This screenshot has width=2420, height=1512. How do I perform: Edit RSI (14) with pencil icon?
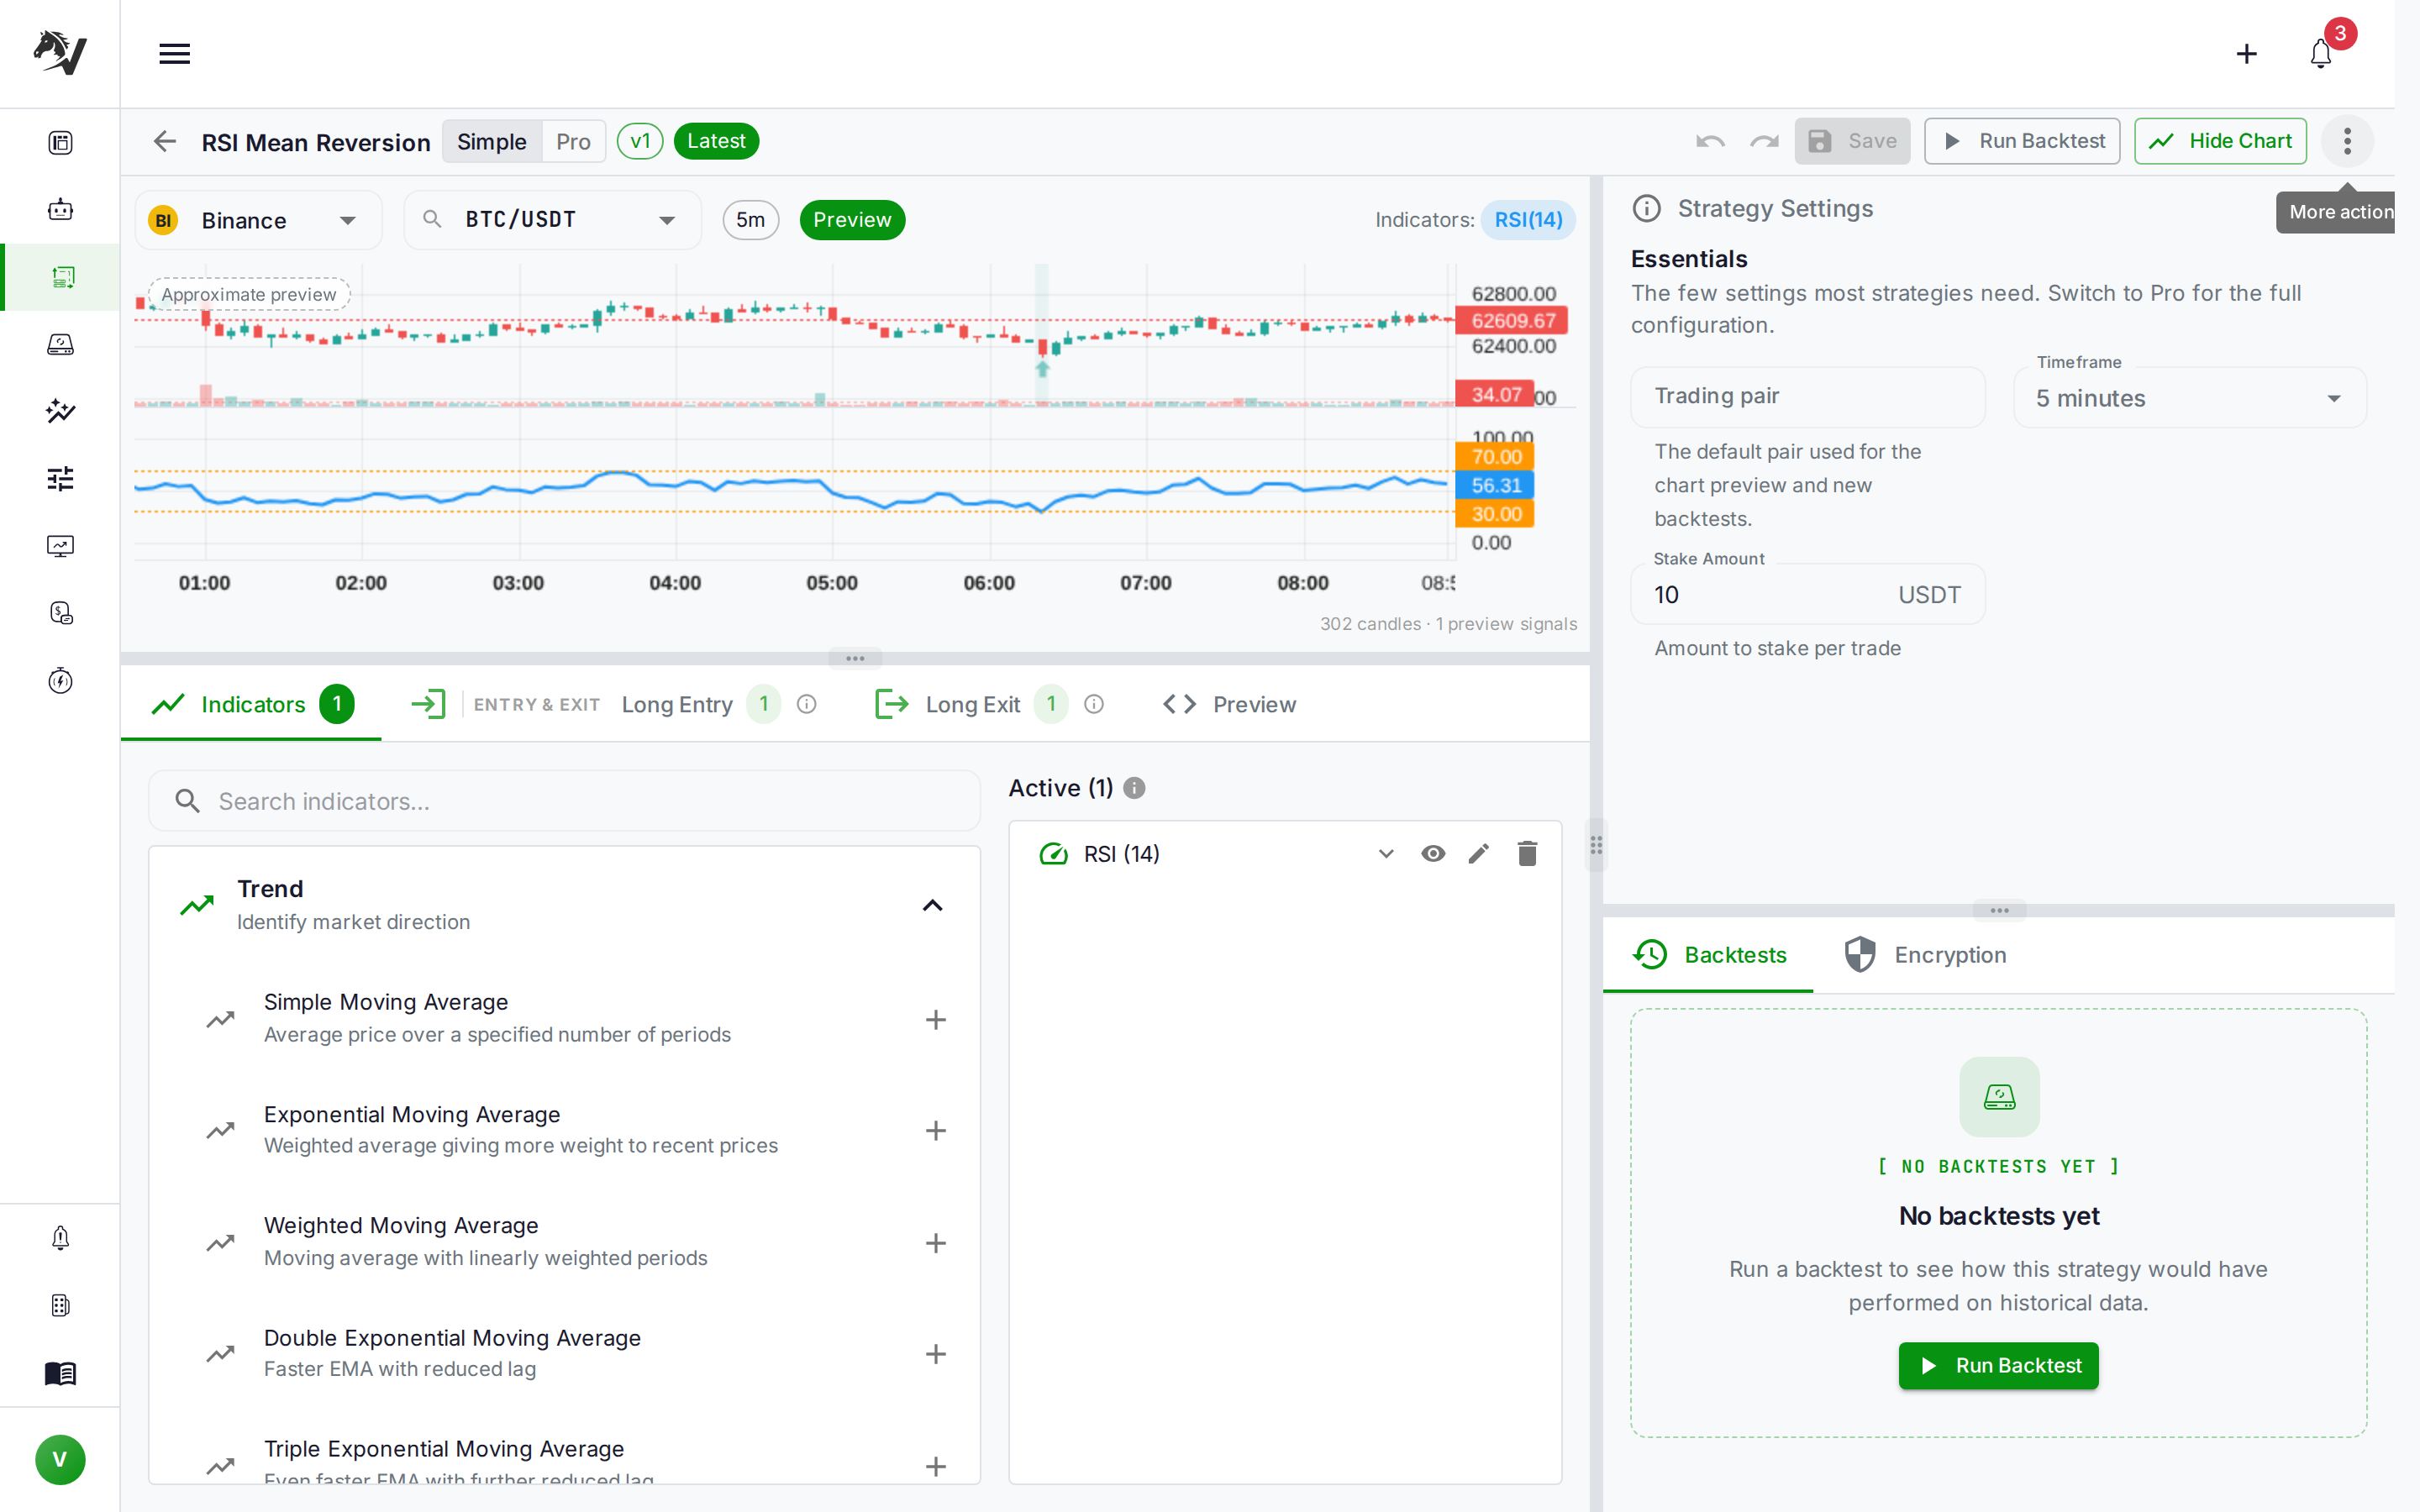(1478, 853)
